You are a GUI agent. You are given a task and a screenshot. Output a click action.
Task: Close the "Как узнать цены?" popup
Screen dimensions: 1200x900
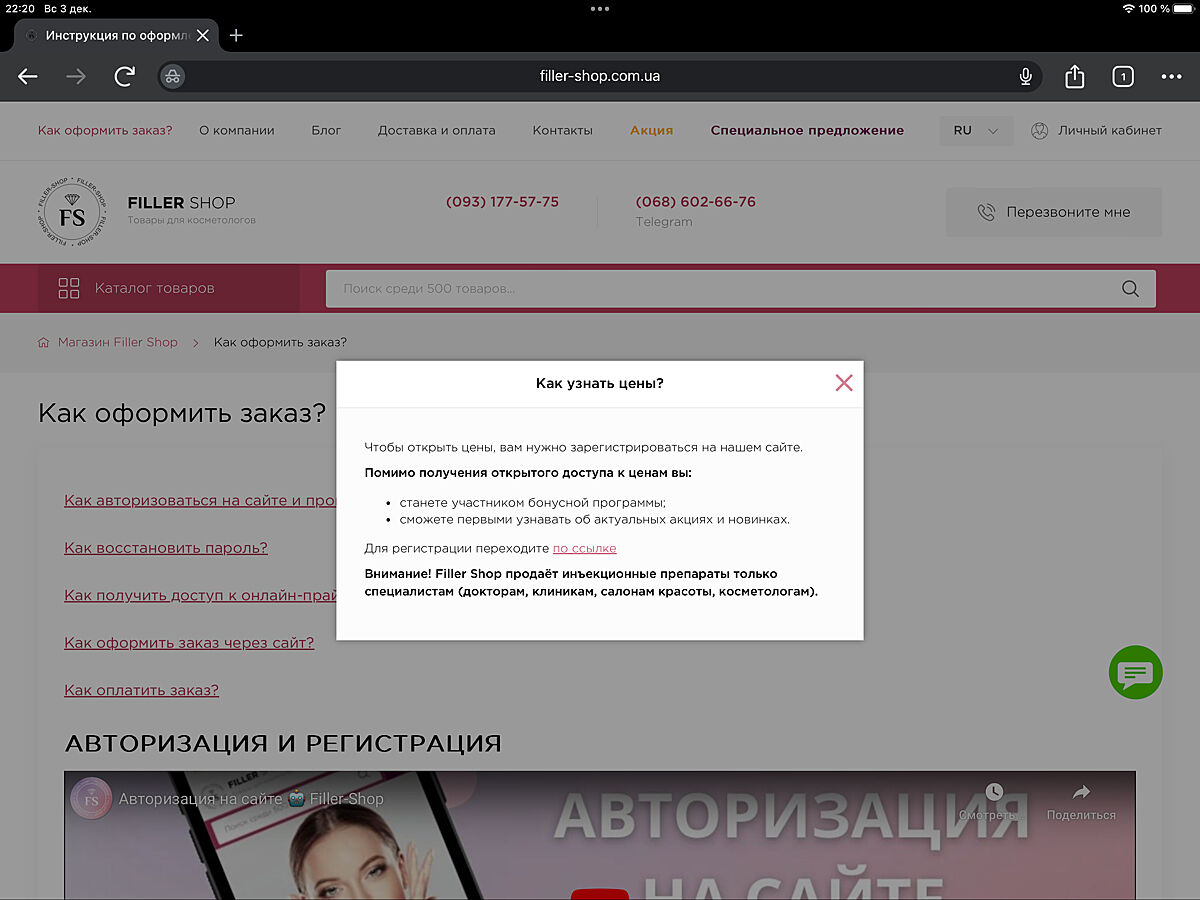pos(844,383)
